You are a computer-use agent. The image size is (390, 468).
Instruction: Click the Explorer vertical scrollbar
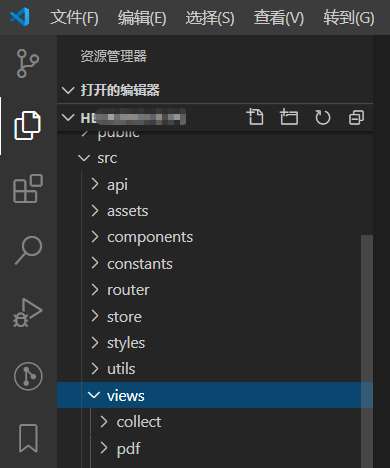pos(367,350)
